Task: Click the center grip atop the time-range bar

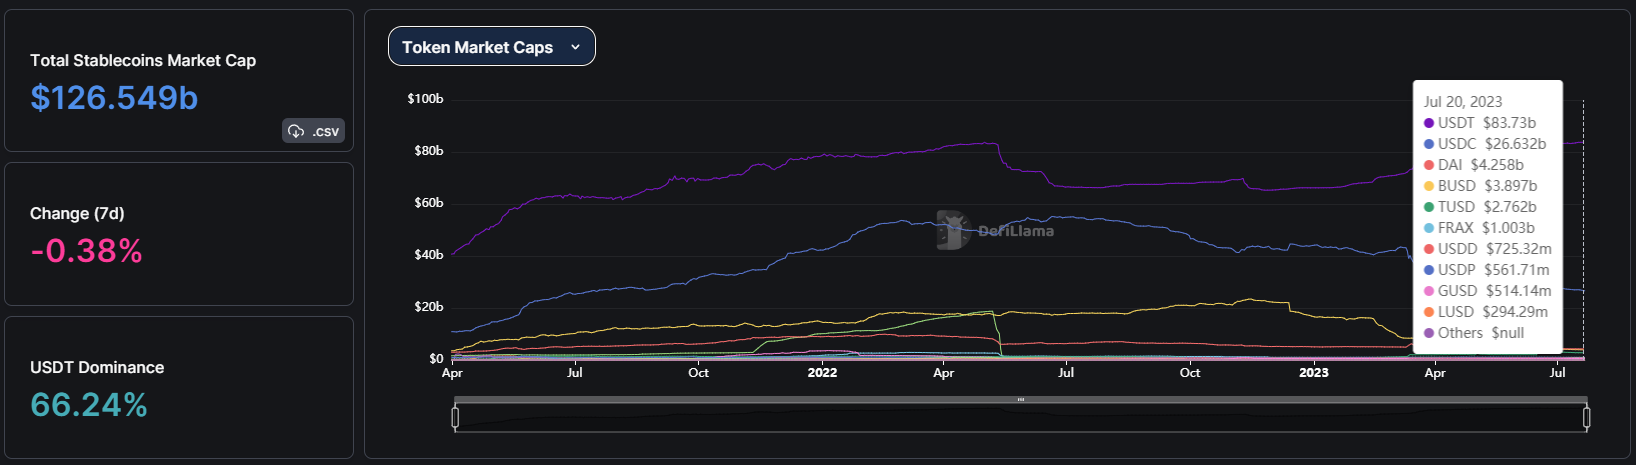Action: [x=1020, y=400]
